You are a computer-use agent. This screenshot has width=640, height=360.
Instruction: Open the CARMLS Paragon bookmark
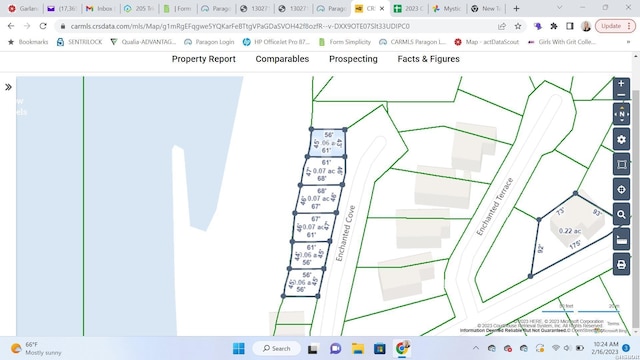[x=413, y=42]
